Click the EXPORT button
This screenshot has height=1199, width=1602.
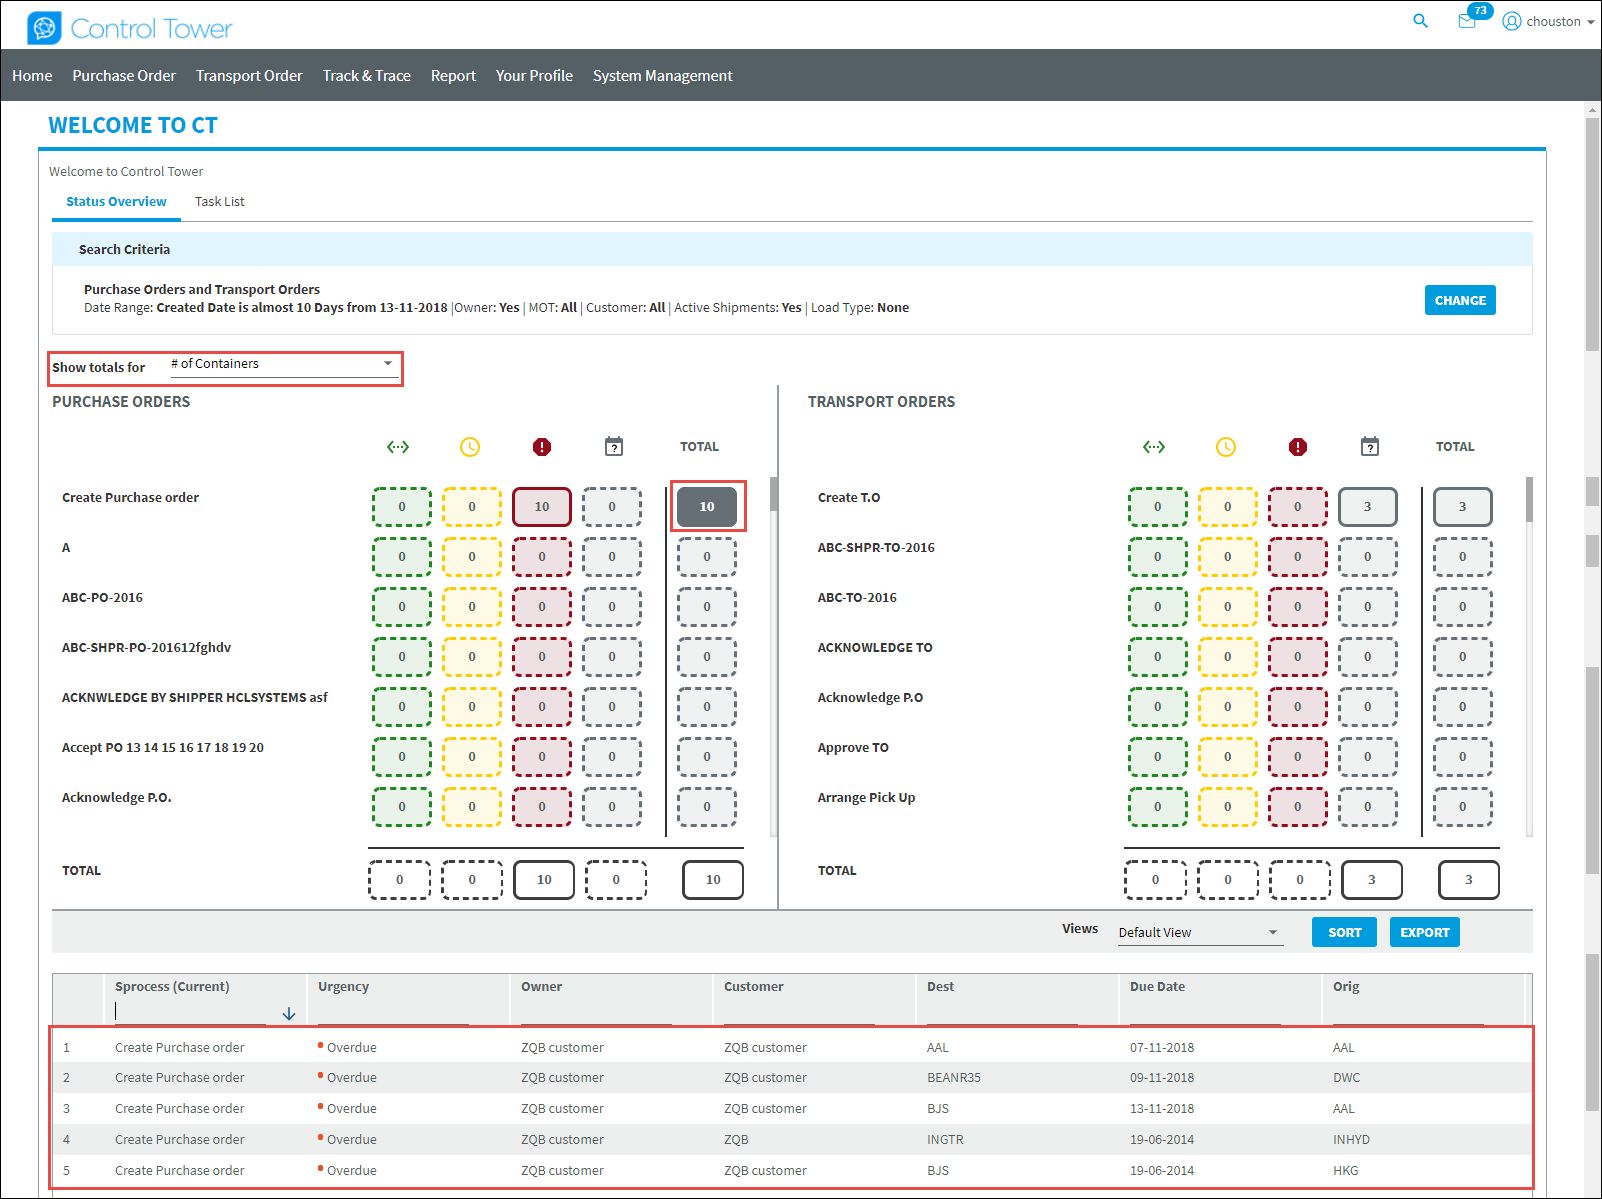tap(1425, 932)
